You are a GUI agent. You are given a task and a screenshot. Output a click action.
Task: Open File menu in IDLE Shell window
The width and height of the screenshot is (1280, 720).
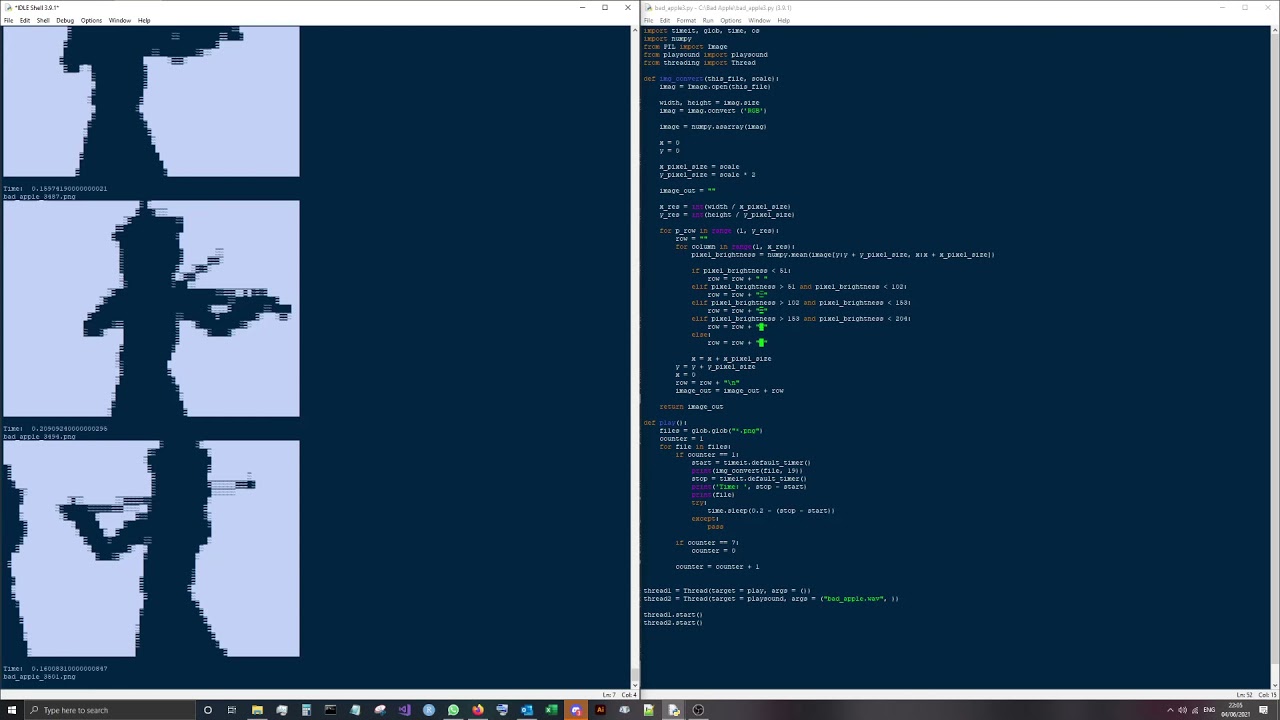click(x=8, y=20)
